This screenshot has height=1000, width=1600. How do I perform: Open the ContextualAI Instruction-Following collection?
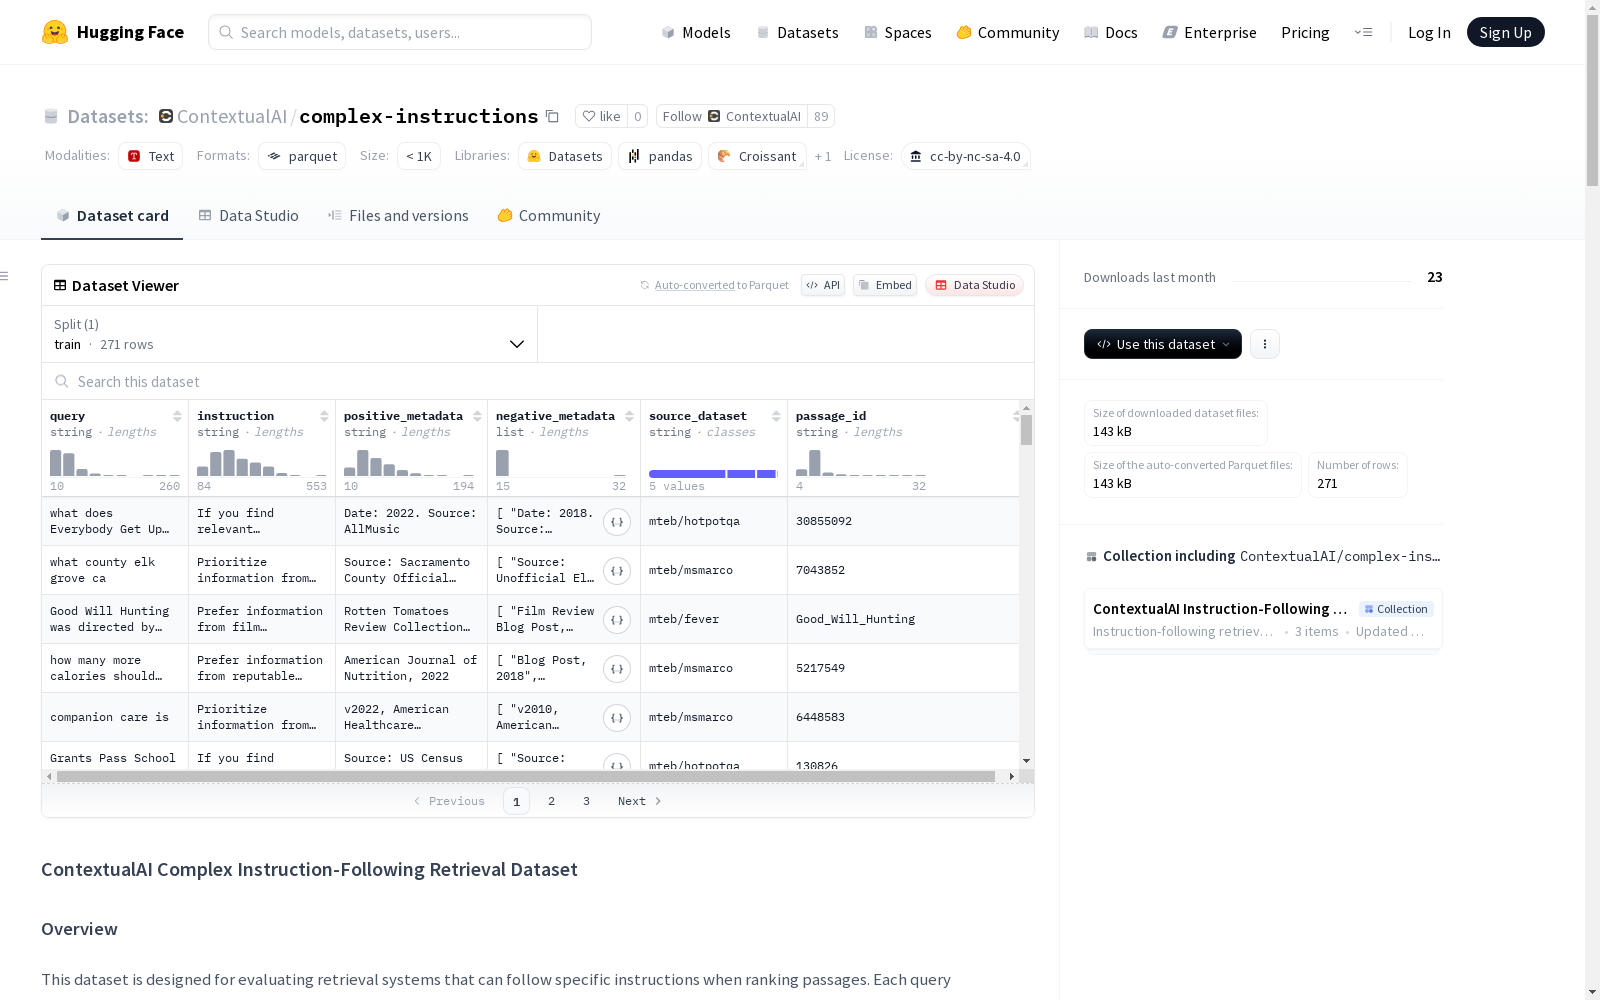[1262, 619]
